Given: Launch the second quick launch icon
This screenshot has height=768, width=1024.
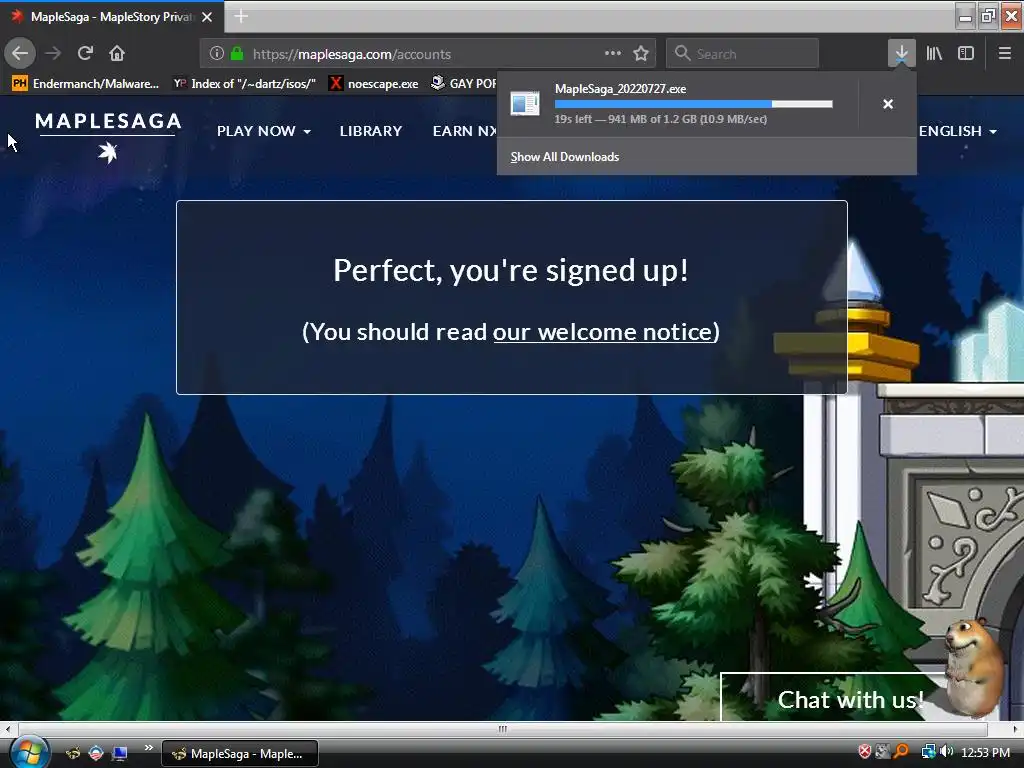Looking at the screenshot, I should tap(96, 753).
